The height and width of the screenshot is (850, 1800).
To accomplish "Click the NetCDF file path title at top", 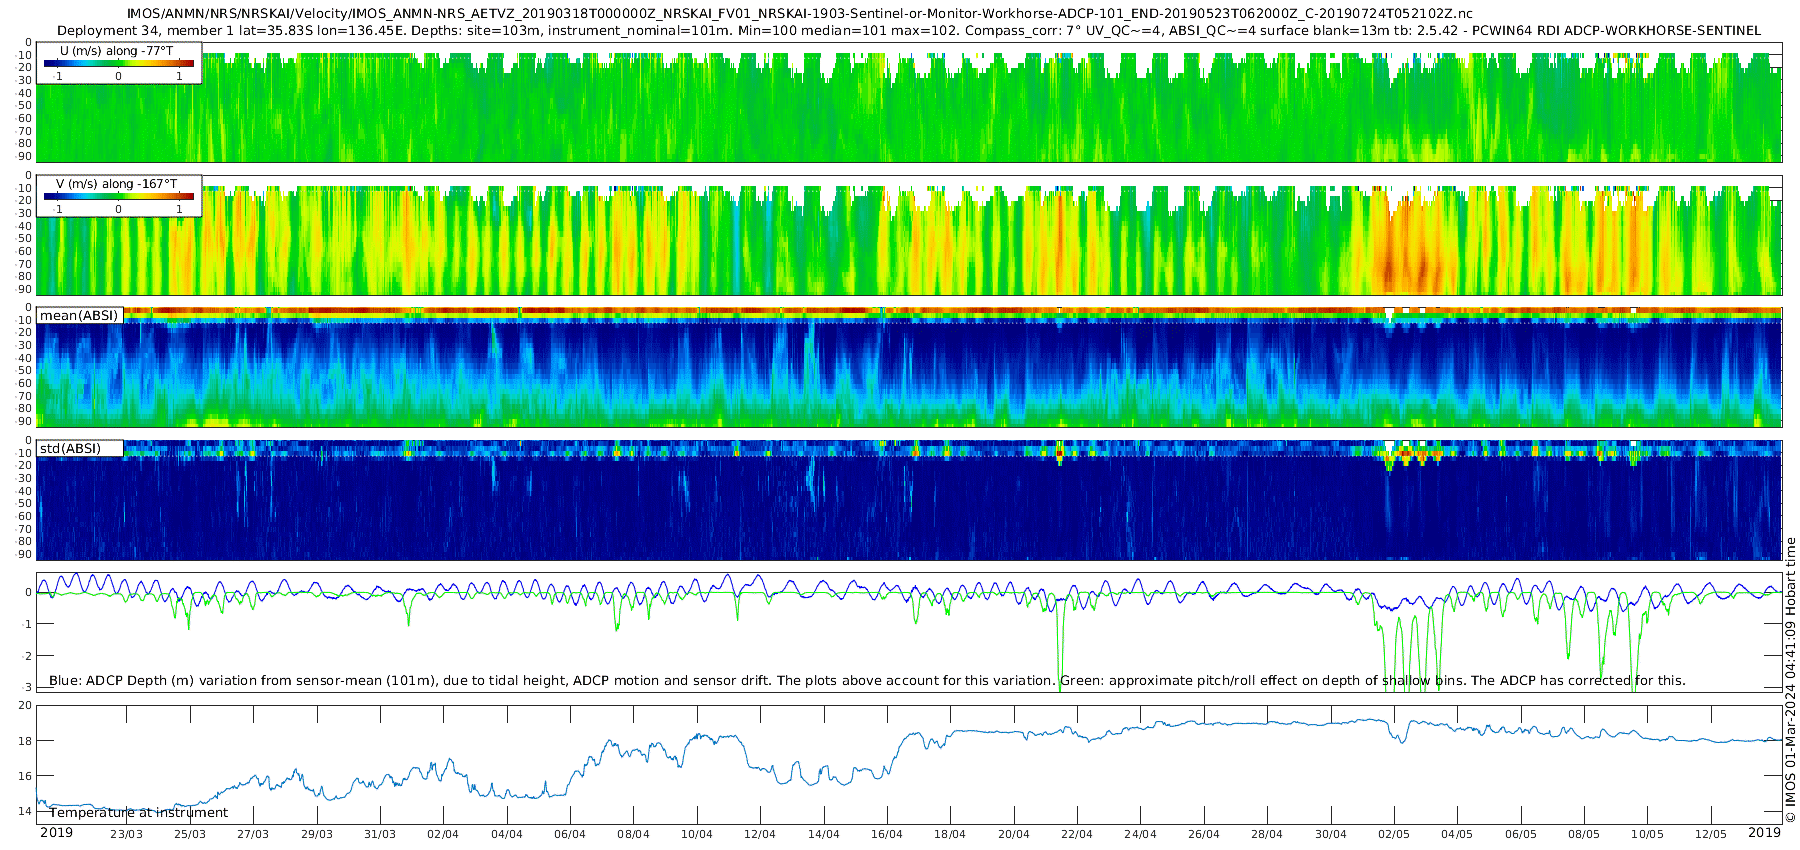I will 799,14.
